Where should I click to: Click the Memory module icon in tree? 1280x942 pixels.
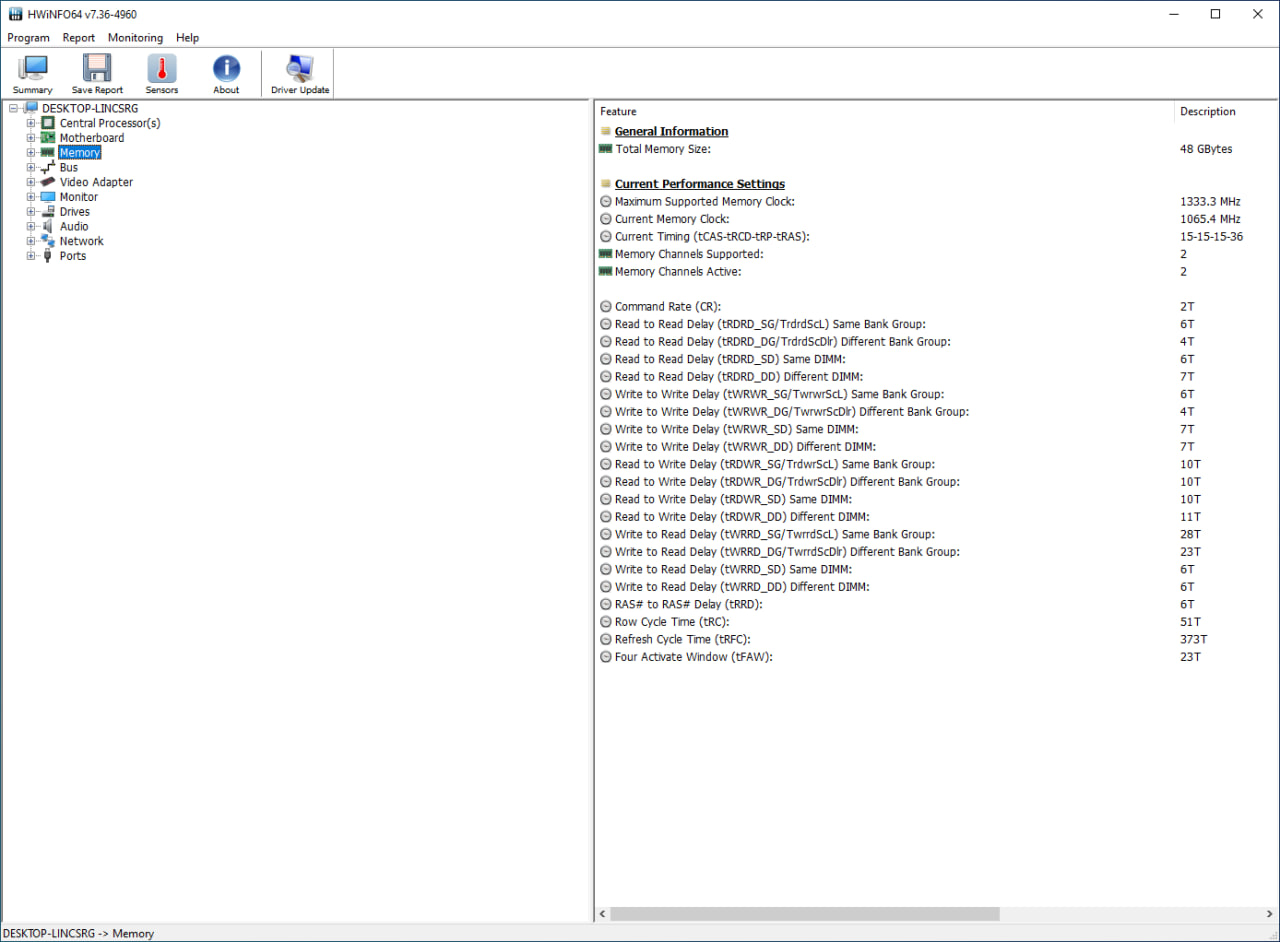pos(49,153)
